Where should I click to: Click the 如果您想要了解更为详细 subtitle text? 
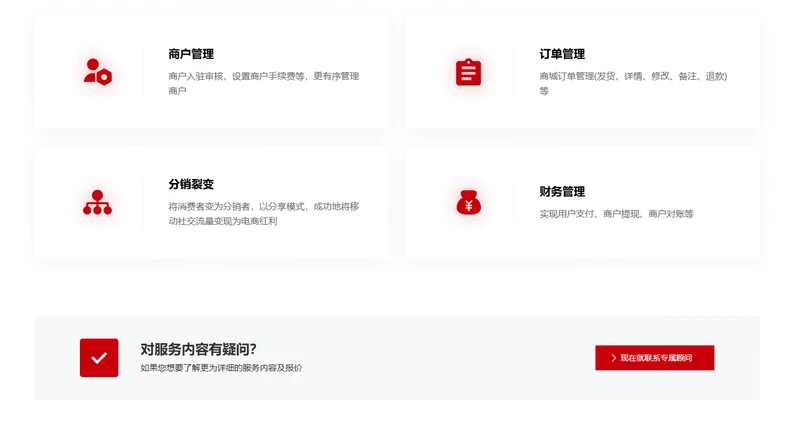[221, 368]
